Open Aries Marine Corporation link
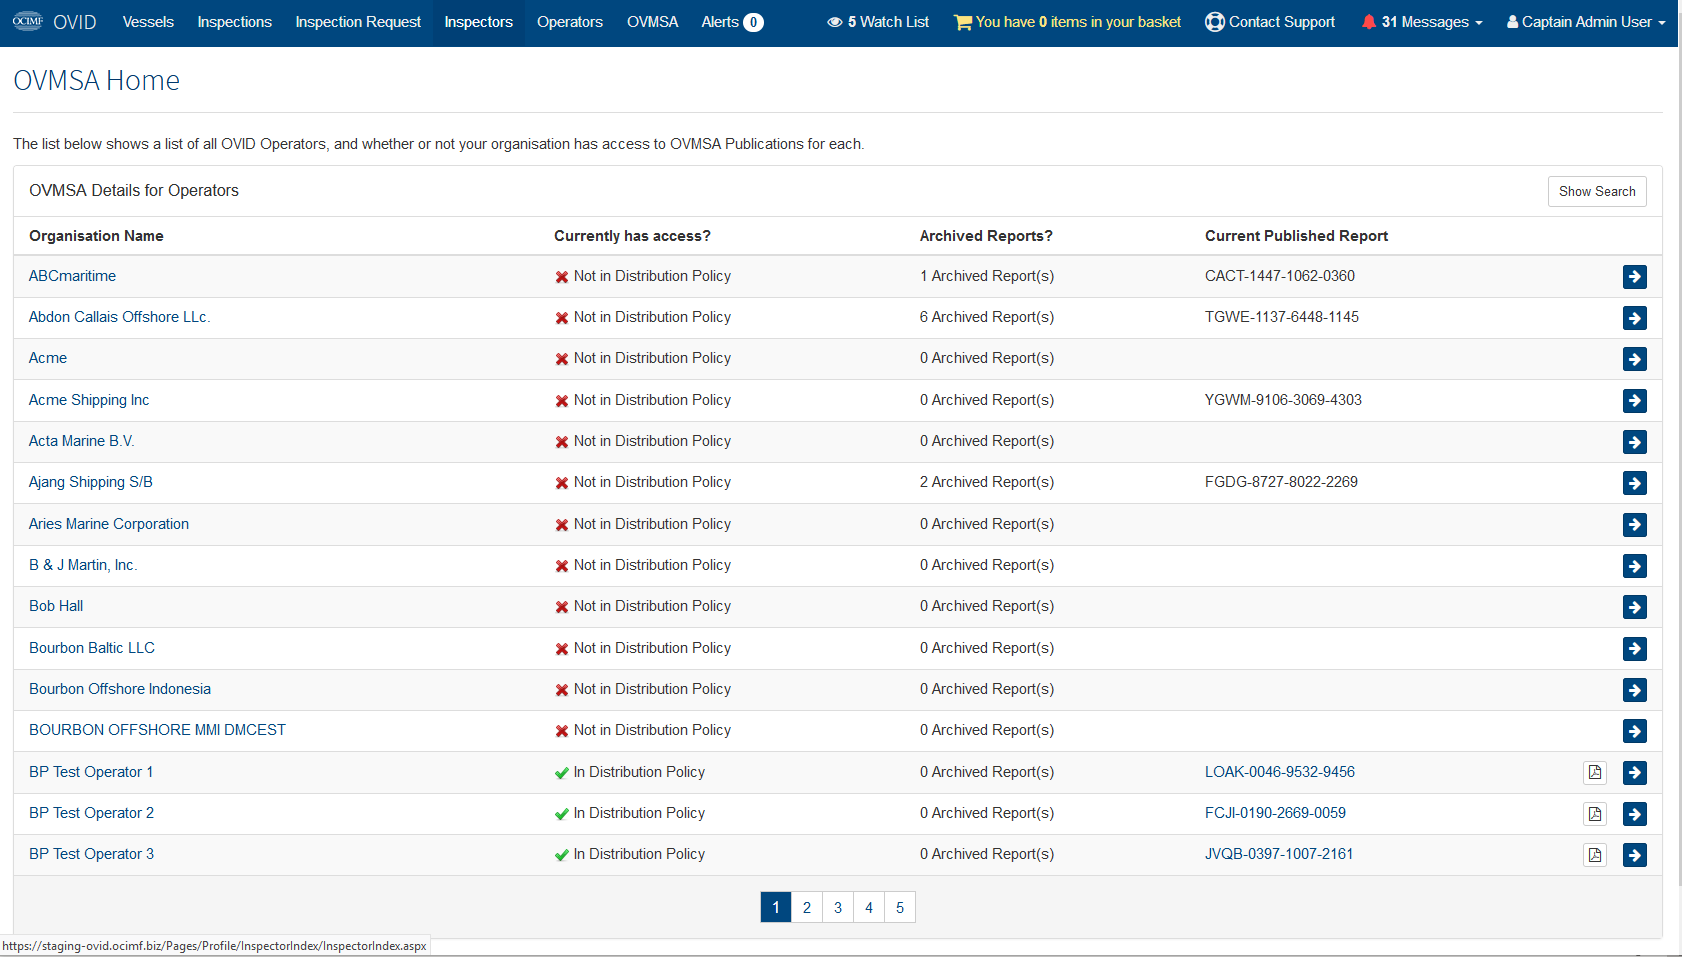The image size is (1682, 957). (x=109, y=524)
